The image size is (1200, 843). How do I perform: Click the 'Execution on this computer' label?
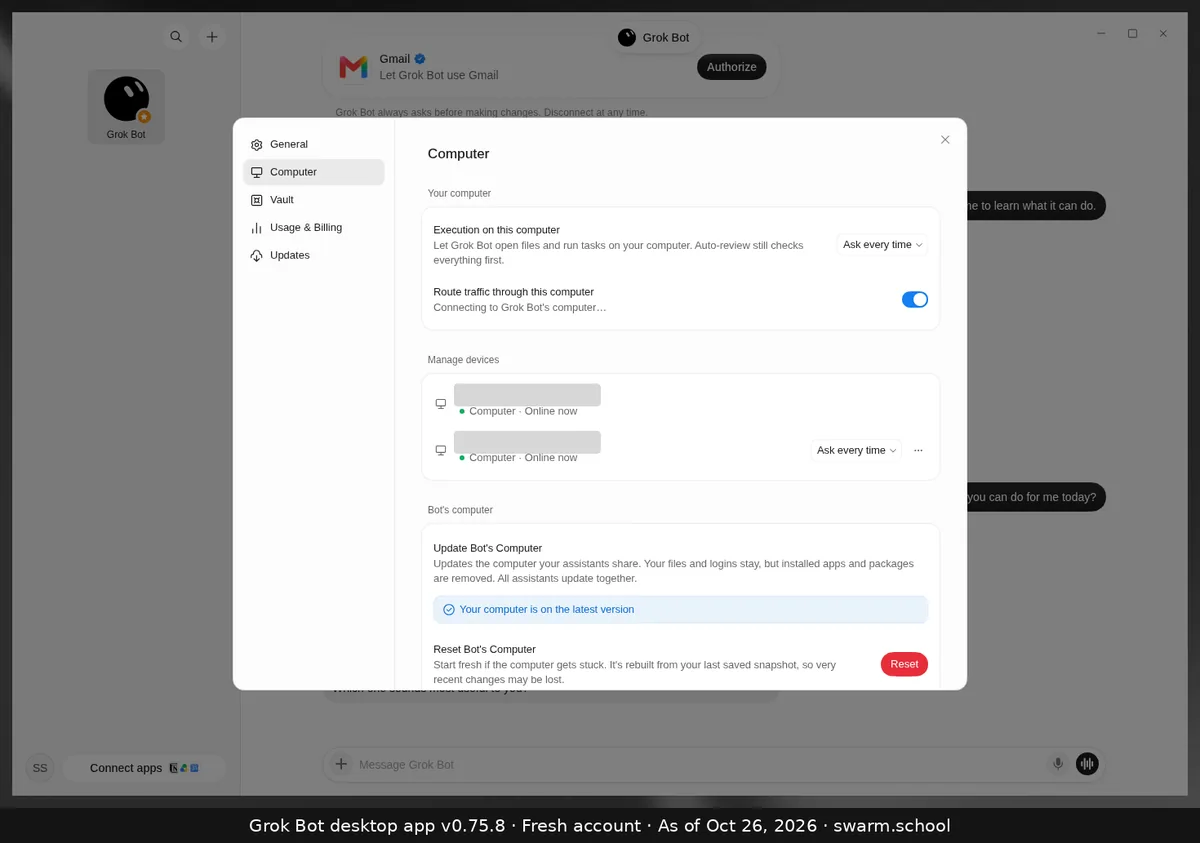click(496, 230)
